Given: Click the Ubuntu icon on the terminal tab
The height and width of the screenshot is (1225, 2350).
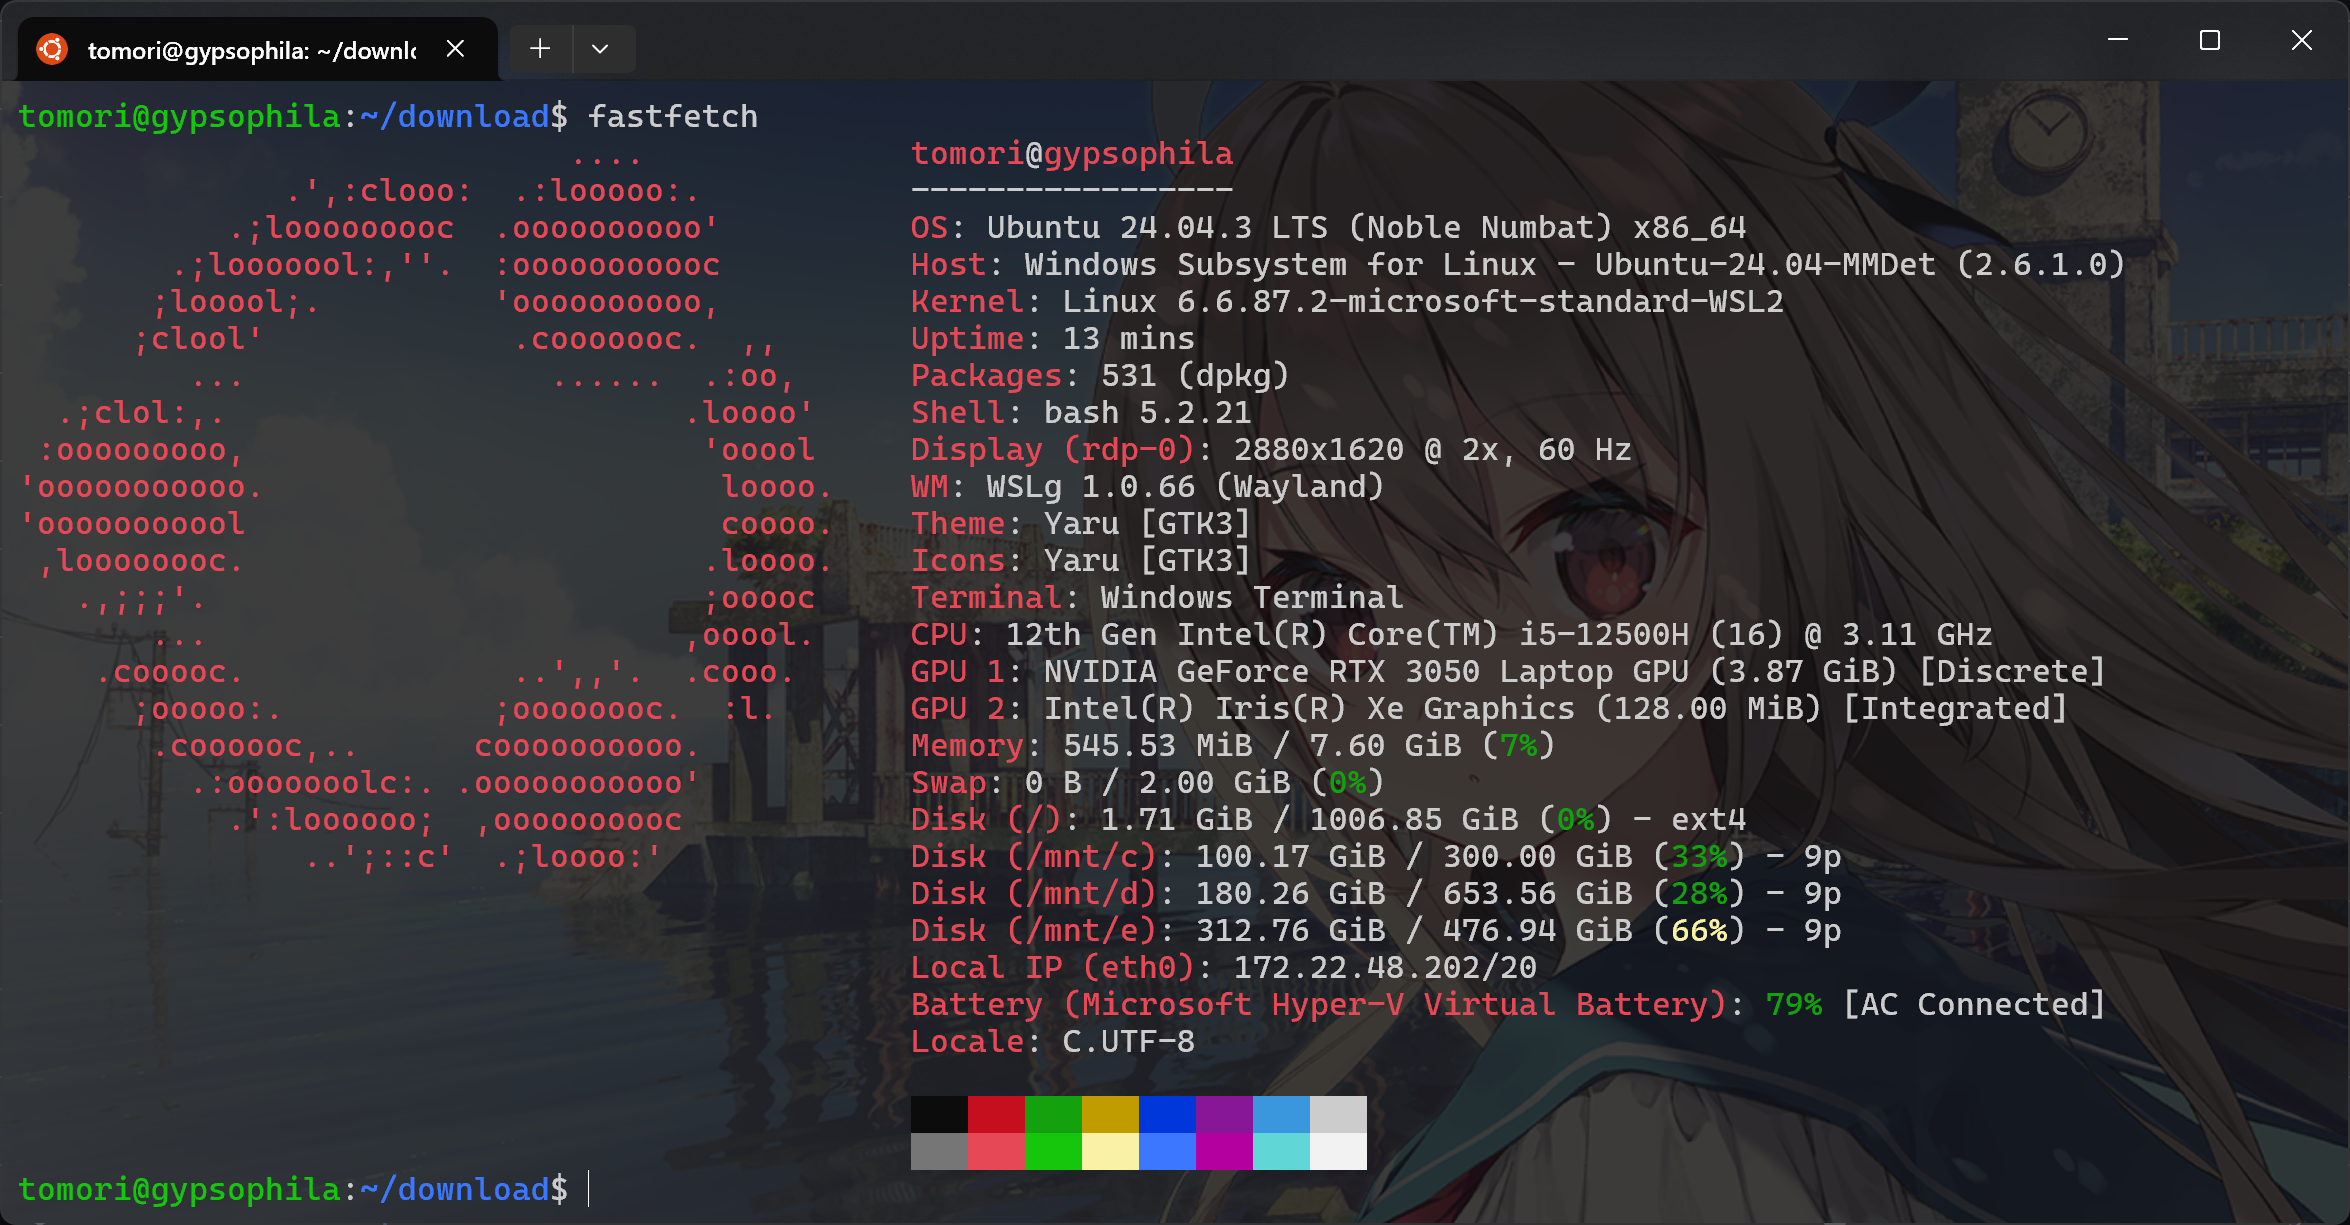Looking at the screenshot, I should pyautogui.click(x=52, y=47).
